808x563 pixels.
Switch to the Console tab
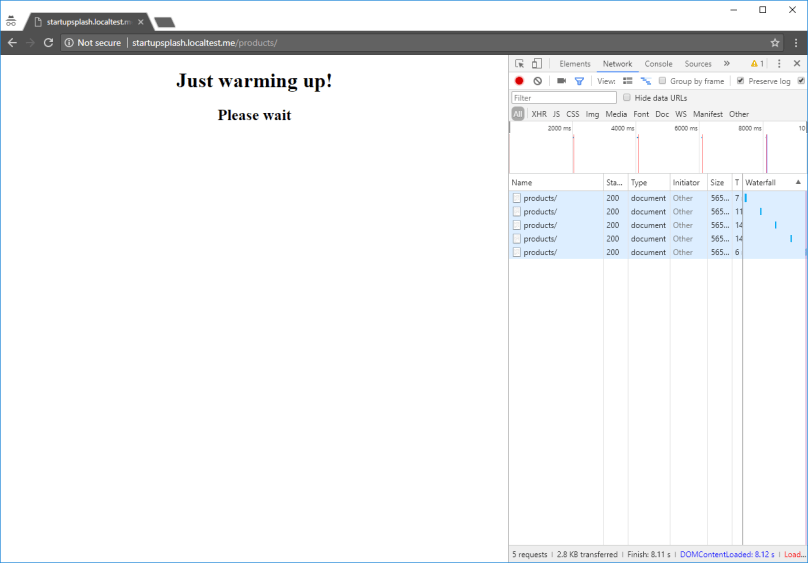click(658, 64)
